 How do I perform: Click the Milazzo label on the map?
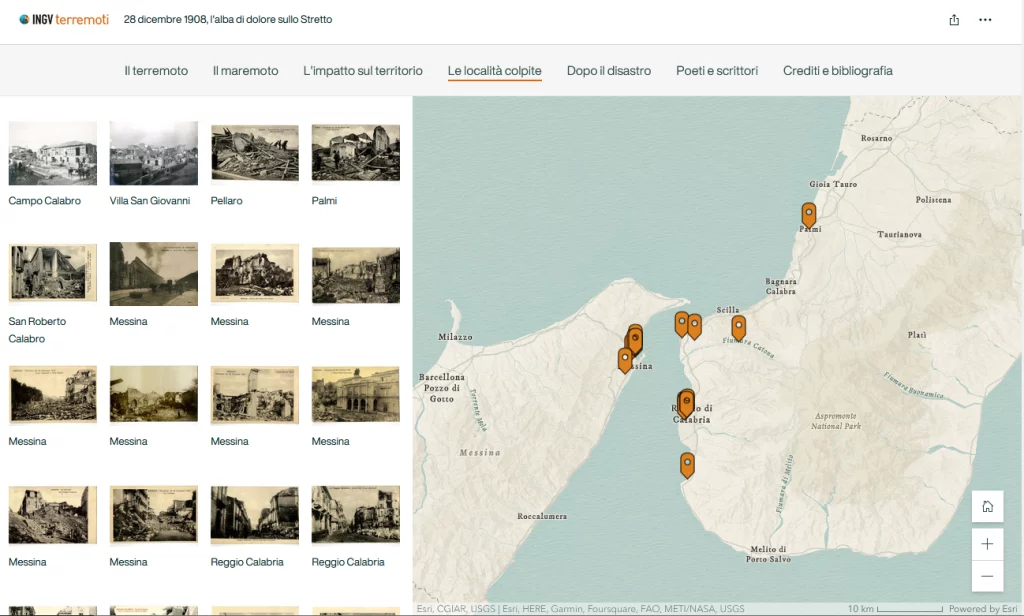pyautogui.click(x=455, y=337)
